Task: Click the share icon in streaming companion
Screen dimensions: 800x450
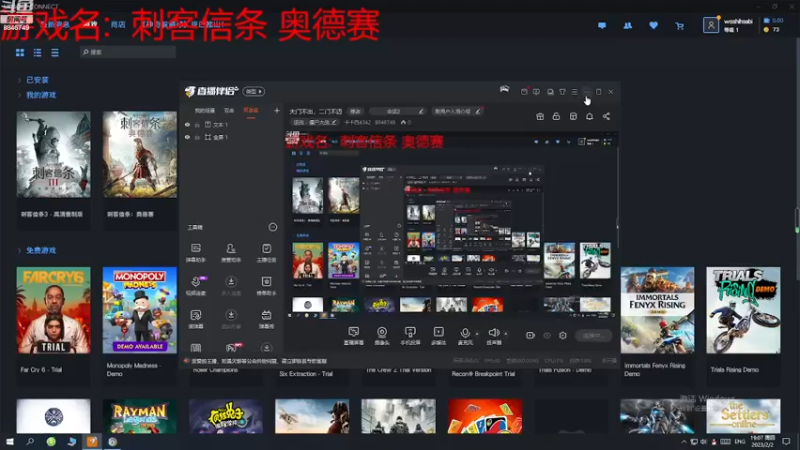Action: click(606, 116)
